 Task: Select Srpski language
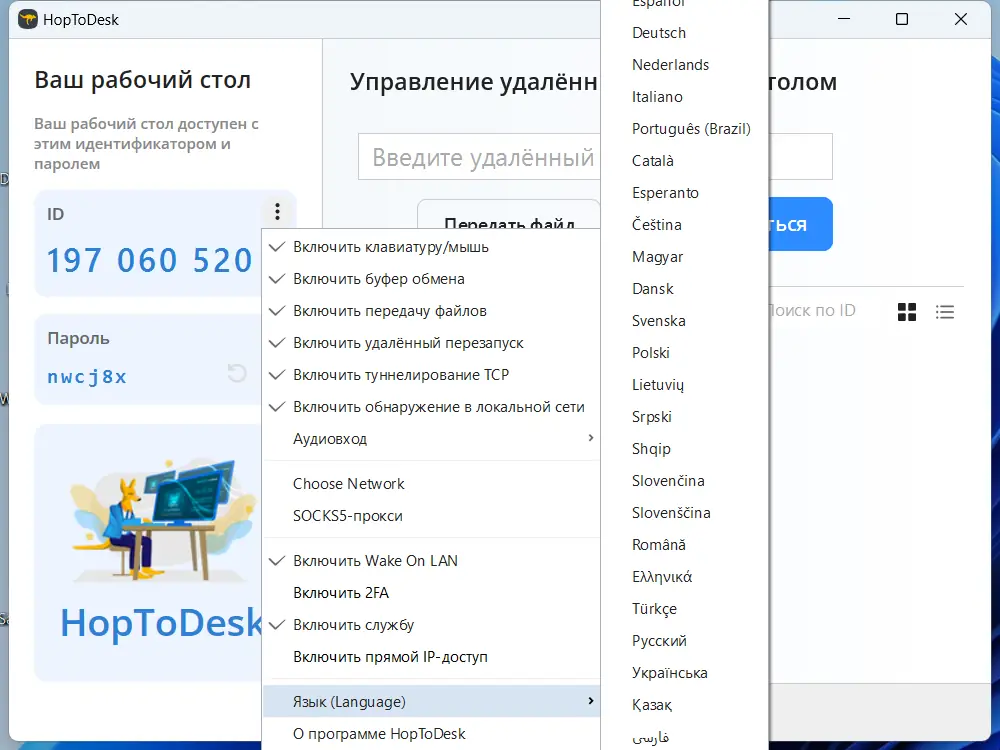(684, 416)
